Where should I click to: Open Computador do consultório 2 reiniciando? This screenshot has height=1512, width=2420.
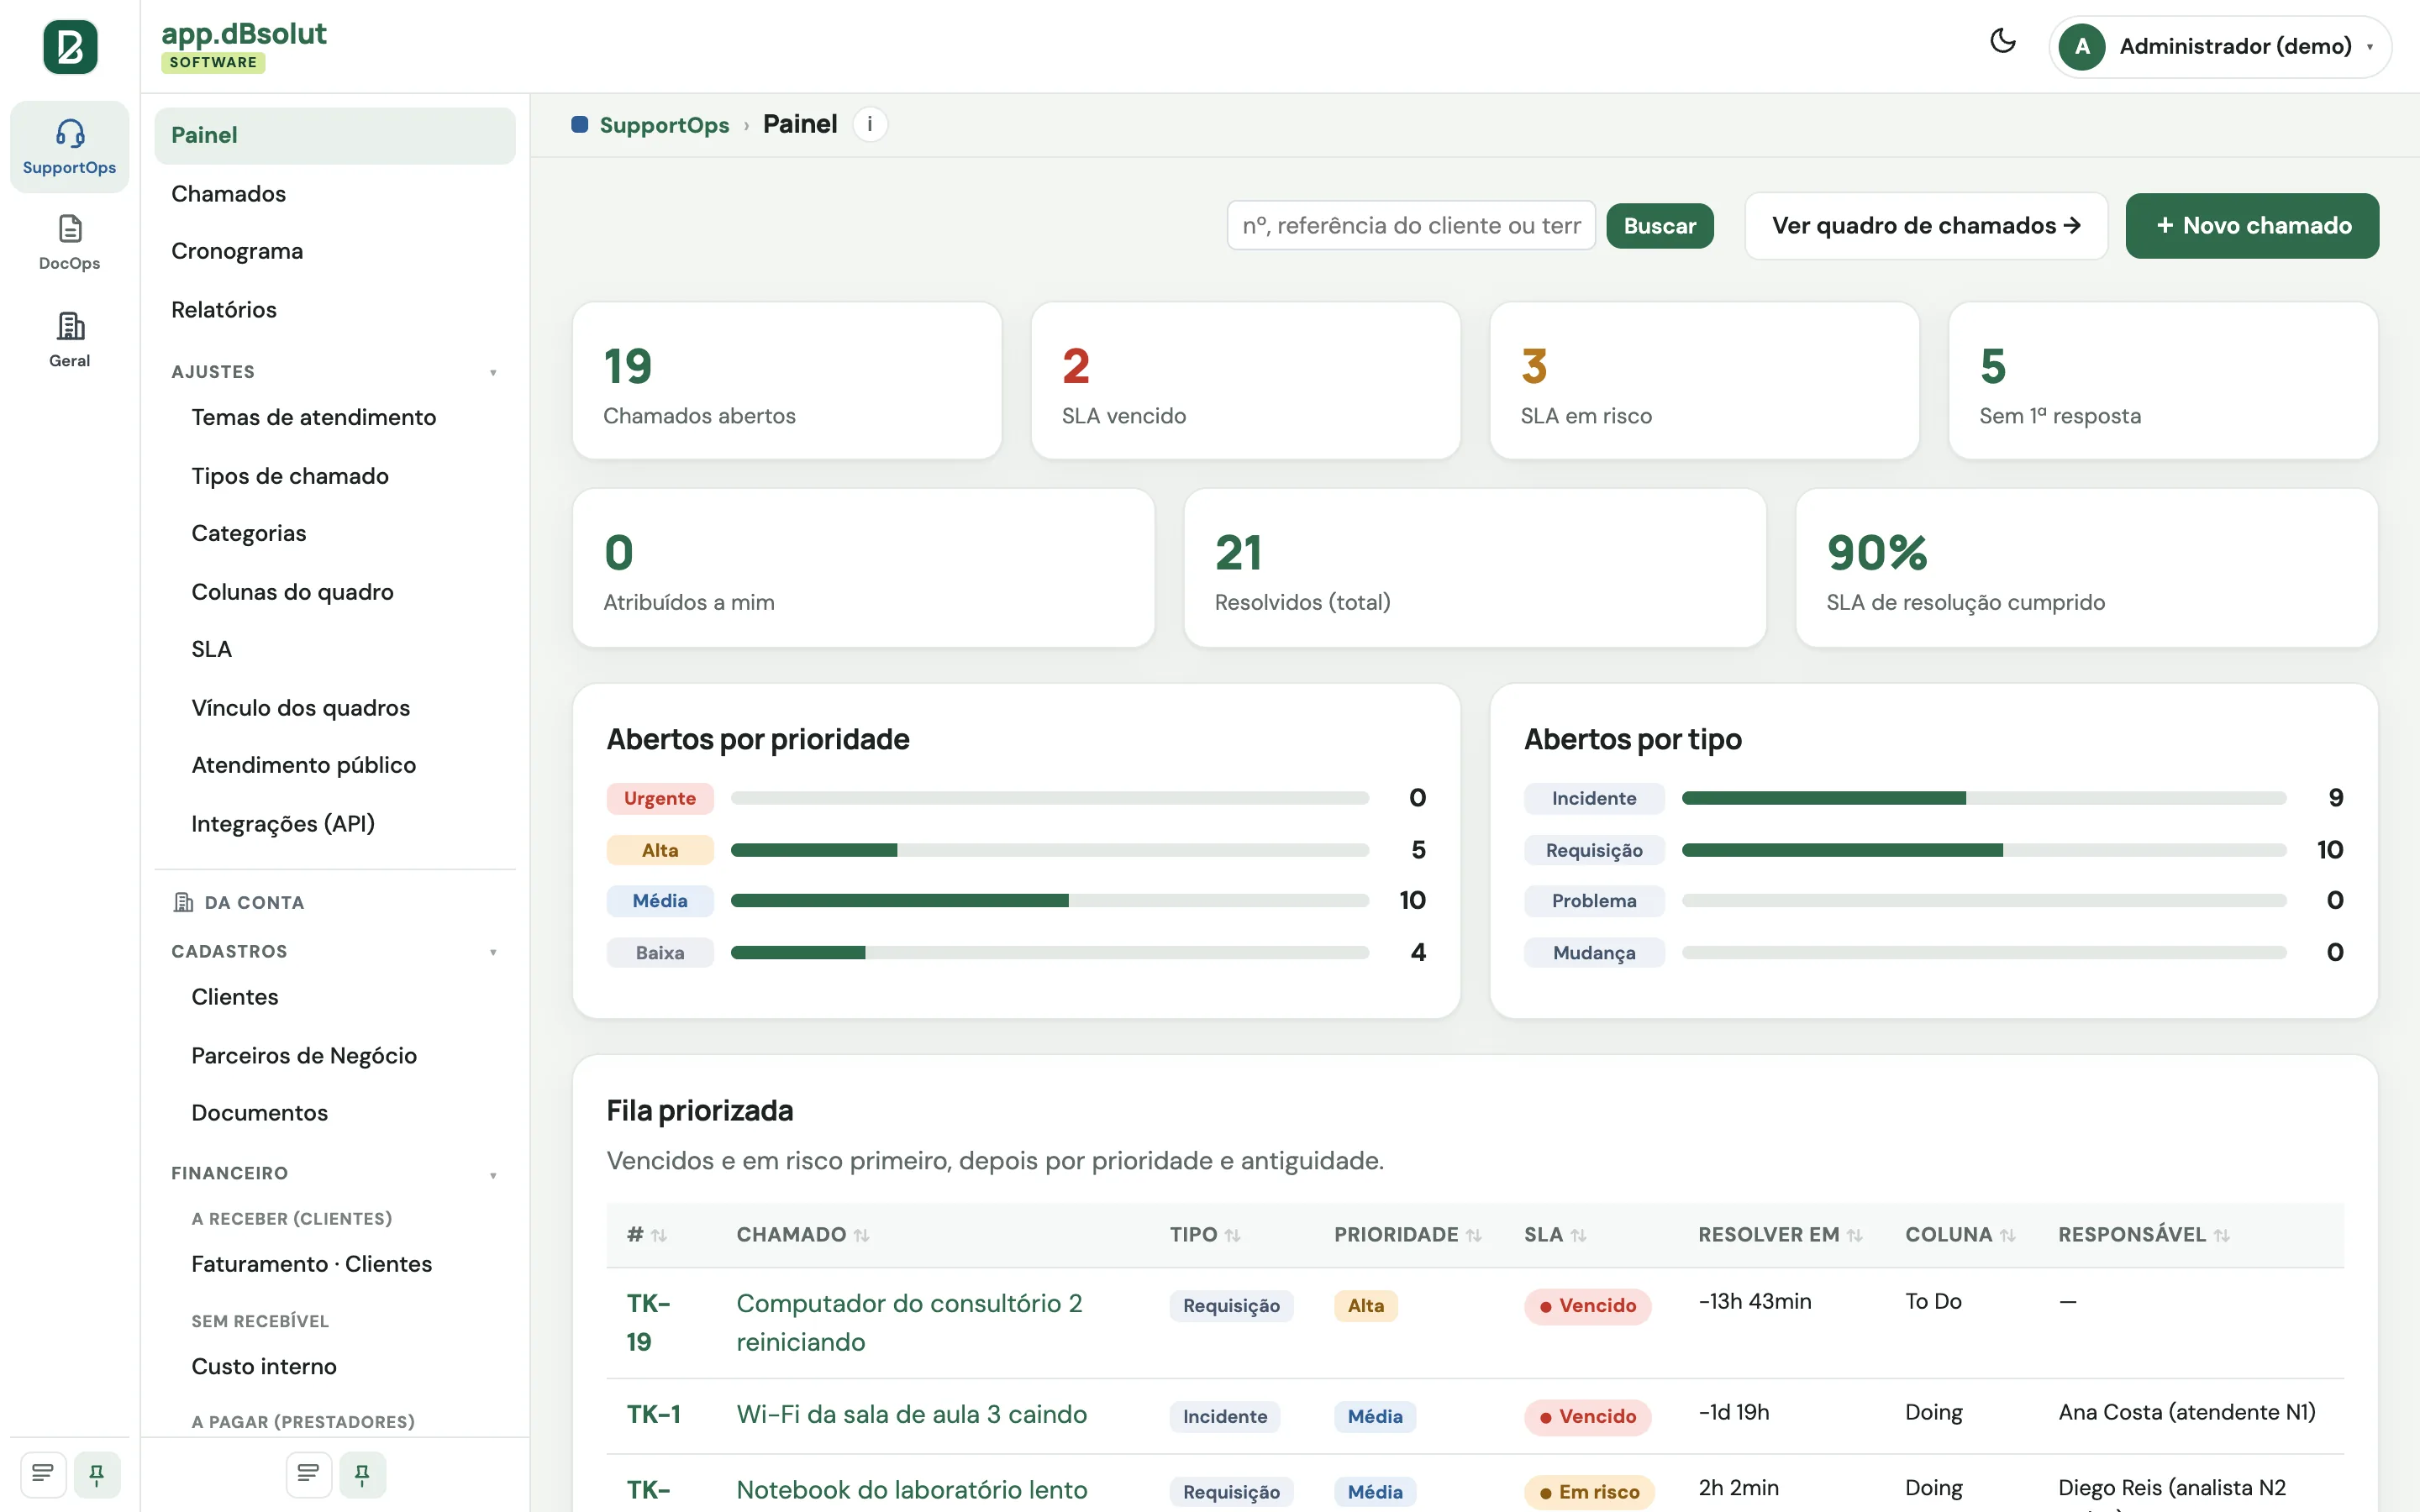click(x=909, y=1323)
